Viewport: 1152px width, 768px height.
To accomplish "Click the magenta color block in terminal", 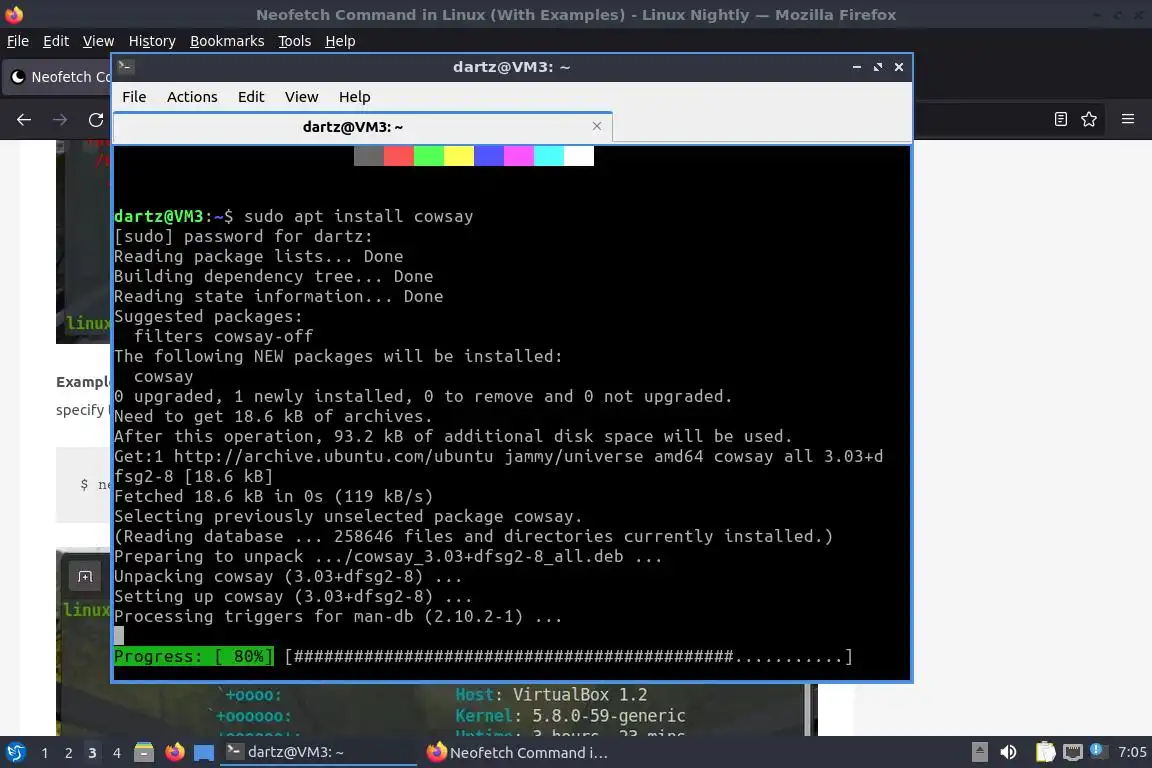I will [x=519, y=156].
